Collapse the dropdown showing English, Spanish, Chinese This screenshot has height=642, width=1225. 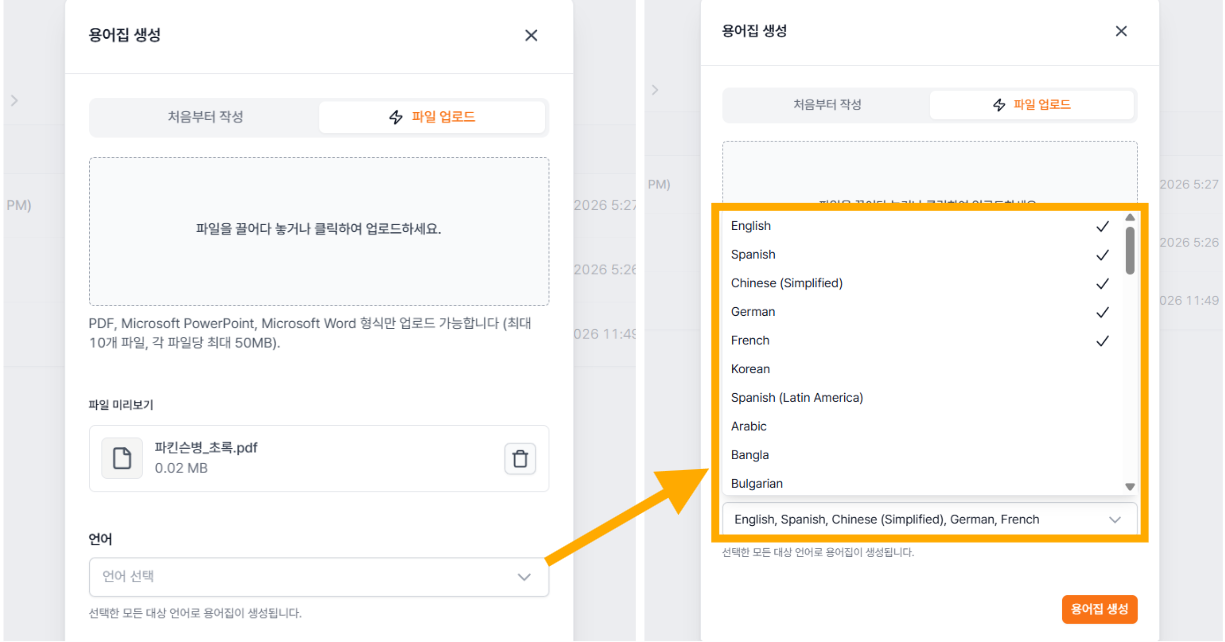[929, 520]
